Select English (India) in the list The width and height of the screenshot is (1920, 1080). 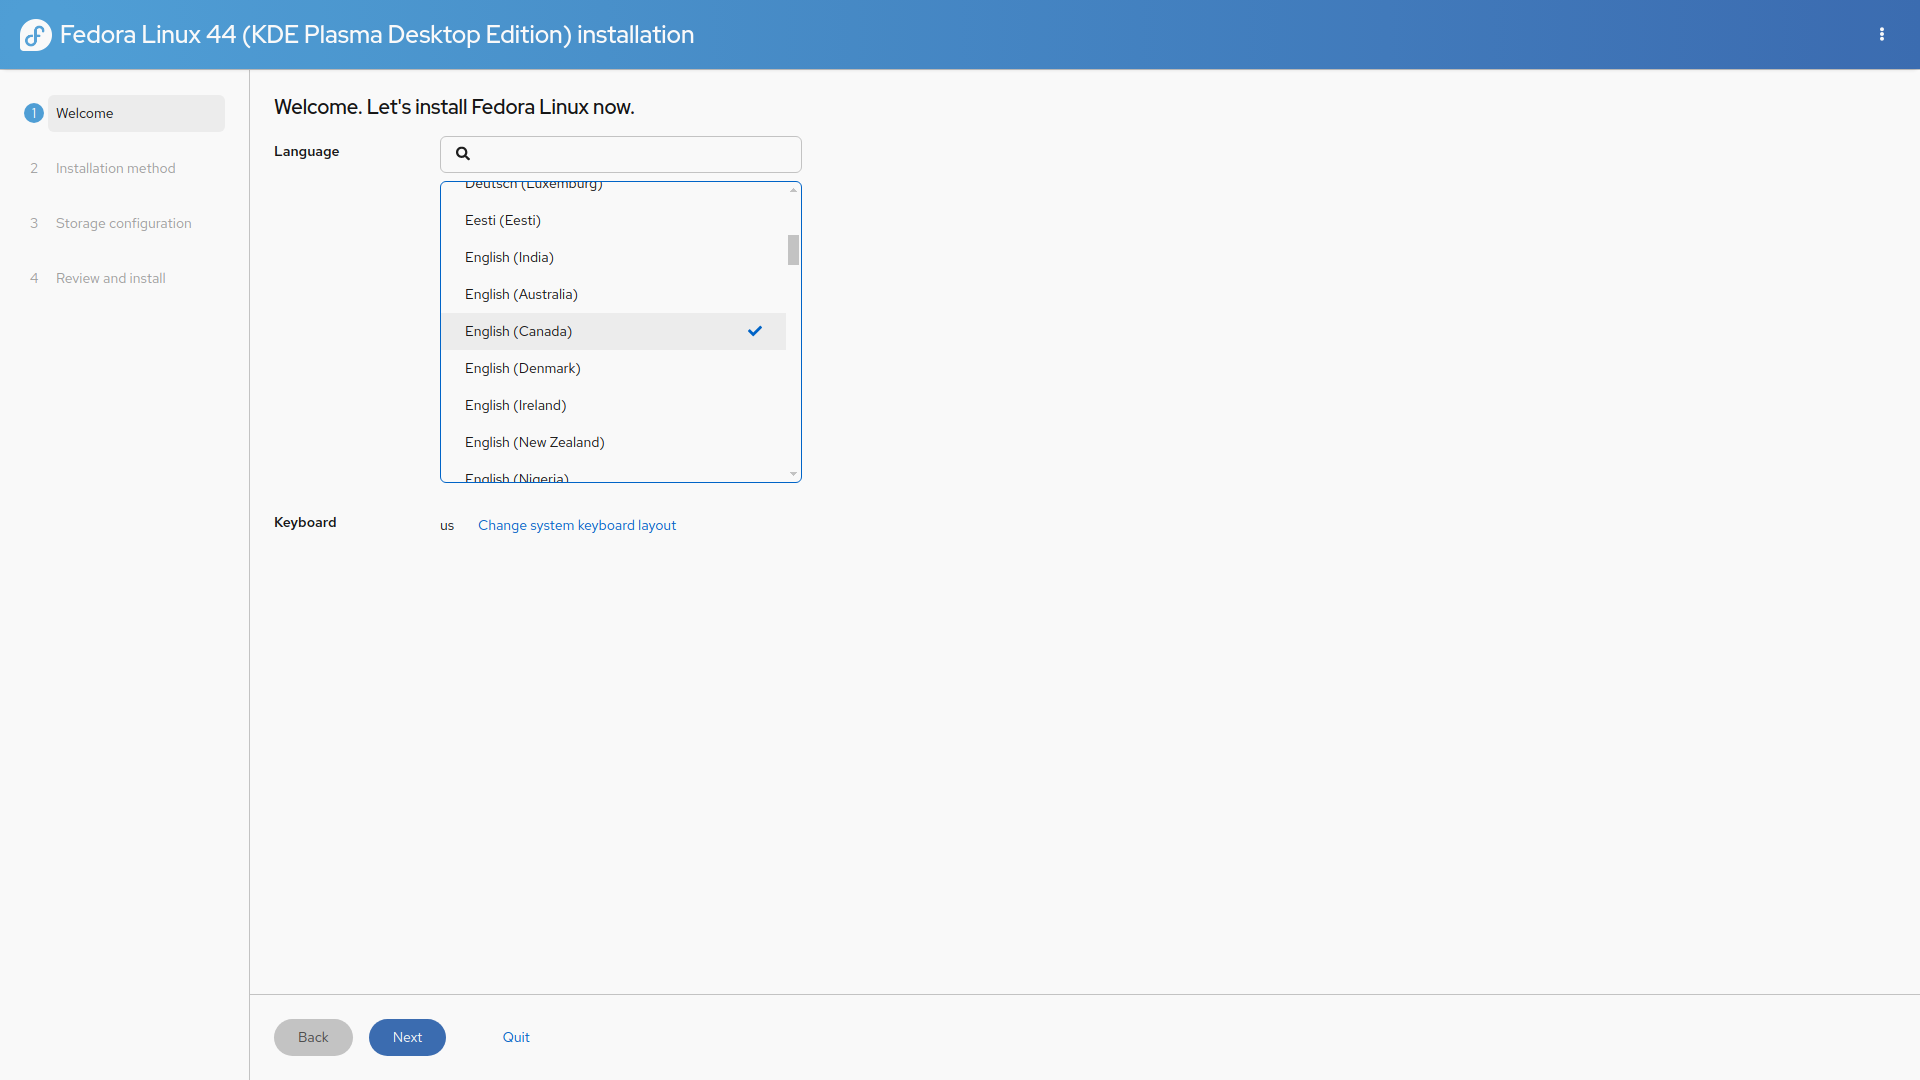point(614,257)
